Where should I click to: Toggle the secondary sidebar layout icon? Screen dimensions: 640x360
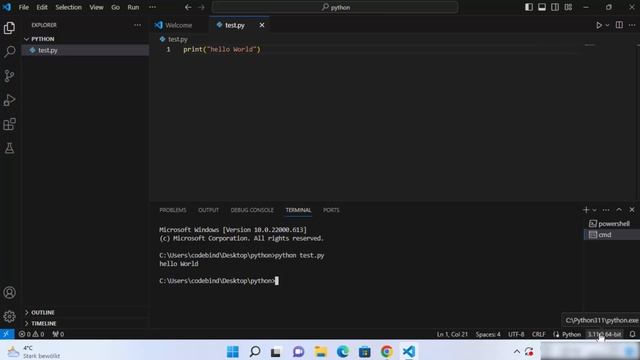(555, 7)
